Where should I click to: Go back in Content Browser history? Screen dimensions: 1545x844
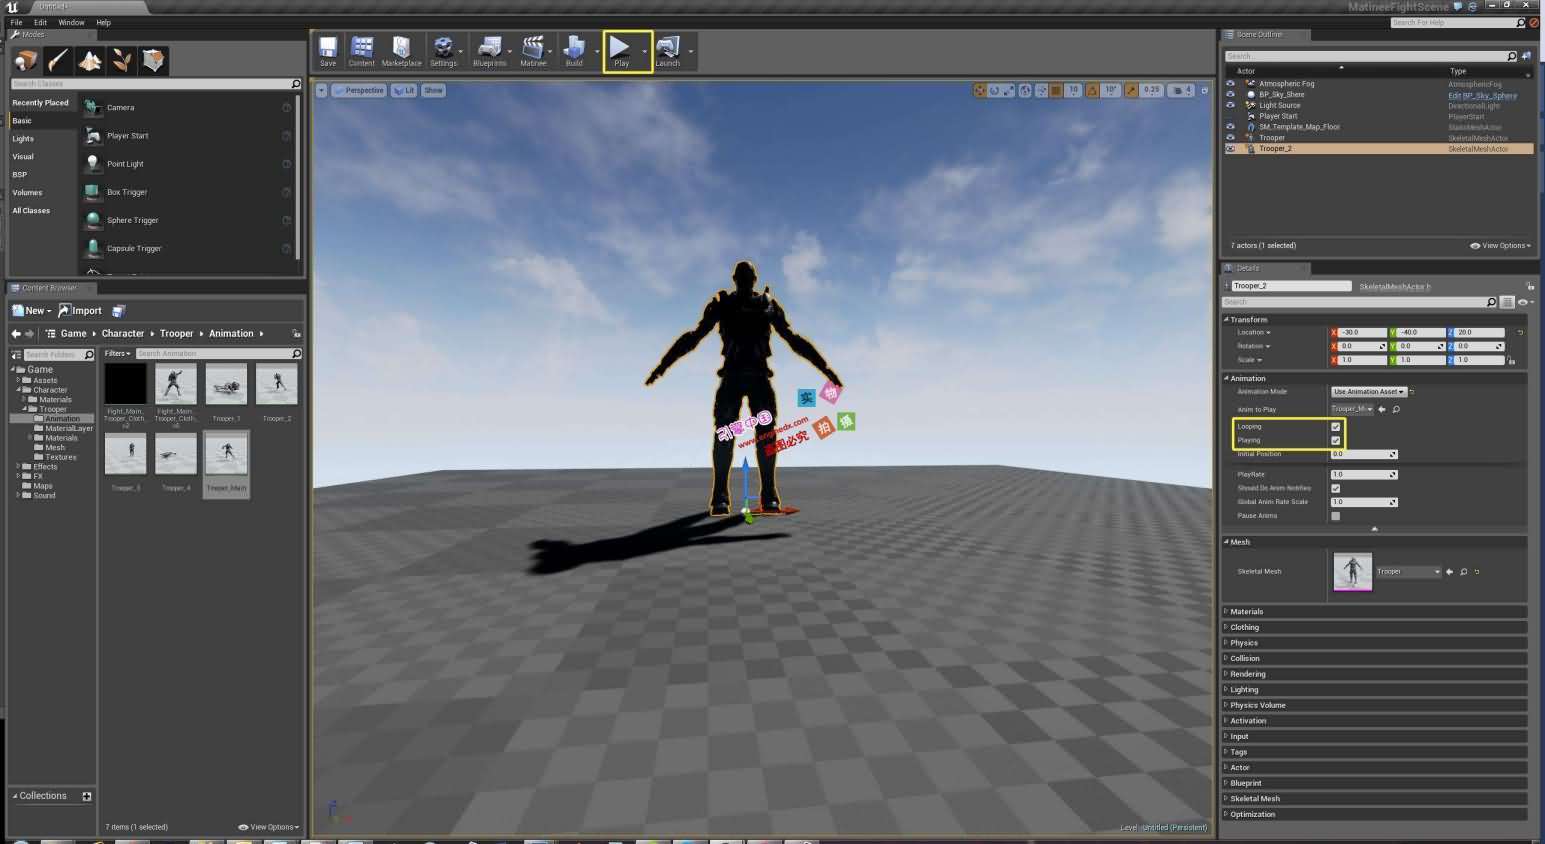pos(16,334)
